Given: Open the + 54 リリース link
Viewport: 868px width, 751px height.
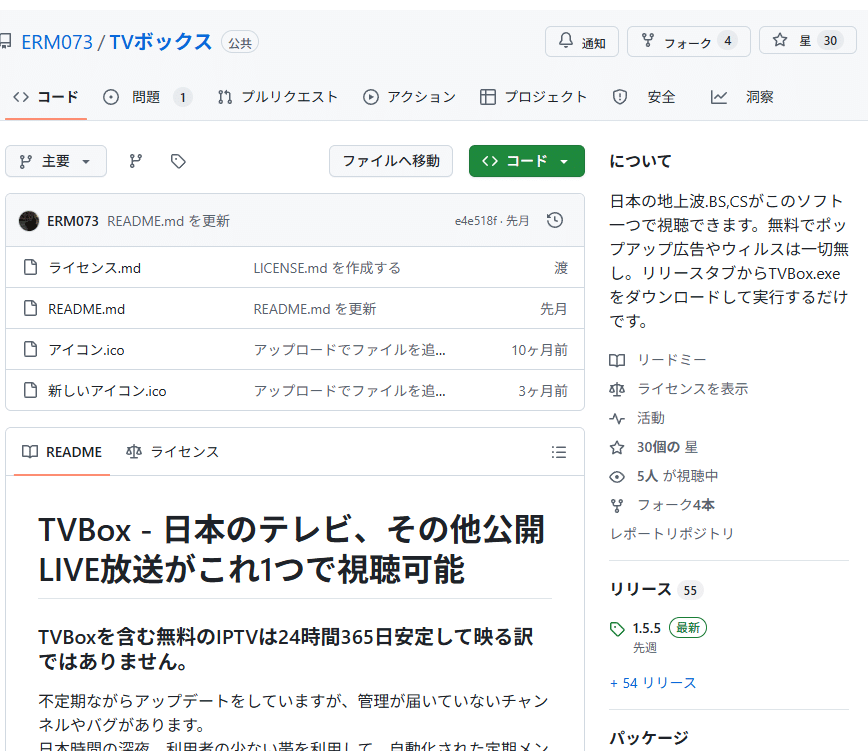Looking at the screenshot, I should (x=653, y=683).
